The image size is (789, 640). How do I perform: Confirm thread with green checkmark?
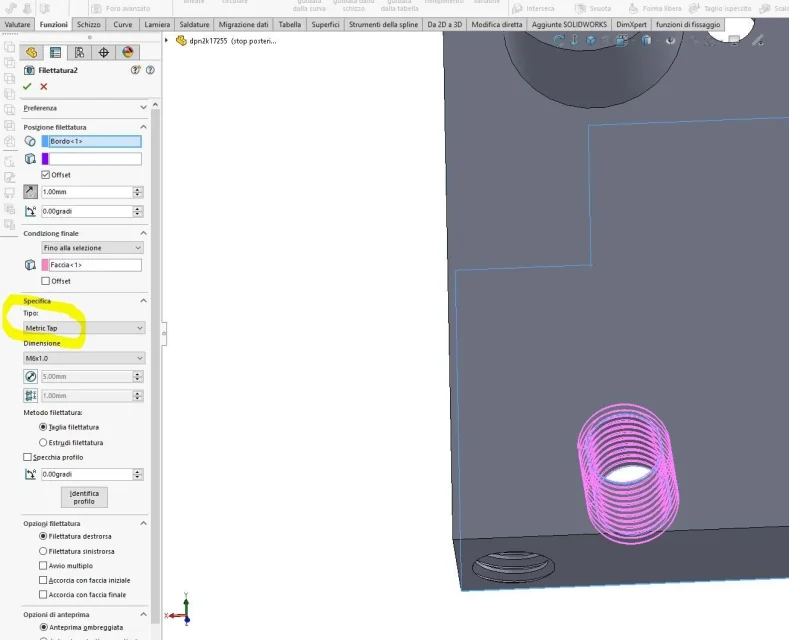point(27,87)
